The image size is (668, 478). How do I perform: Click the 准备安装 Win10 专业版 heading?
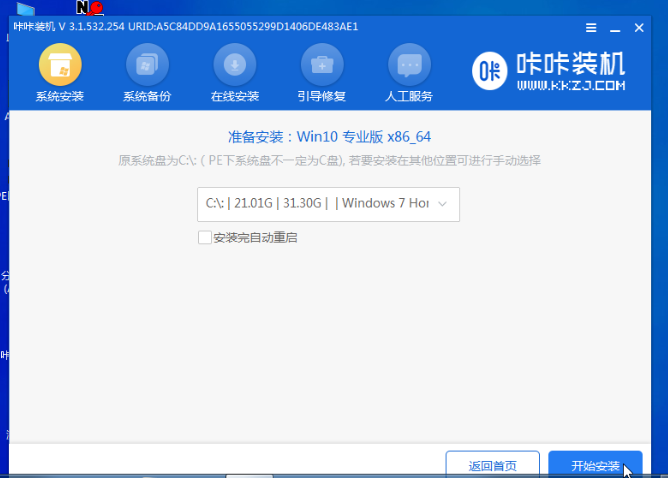pyautogui.click(x=330, y=136)
